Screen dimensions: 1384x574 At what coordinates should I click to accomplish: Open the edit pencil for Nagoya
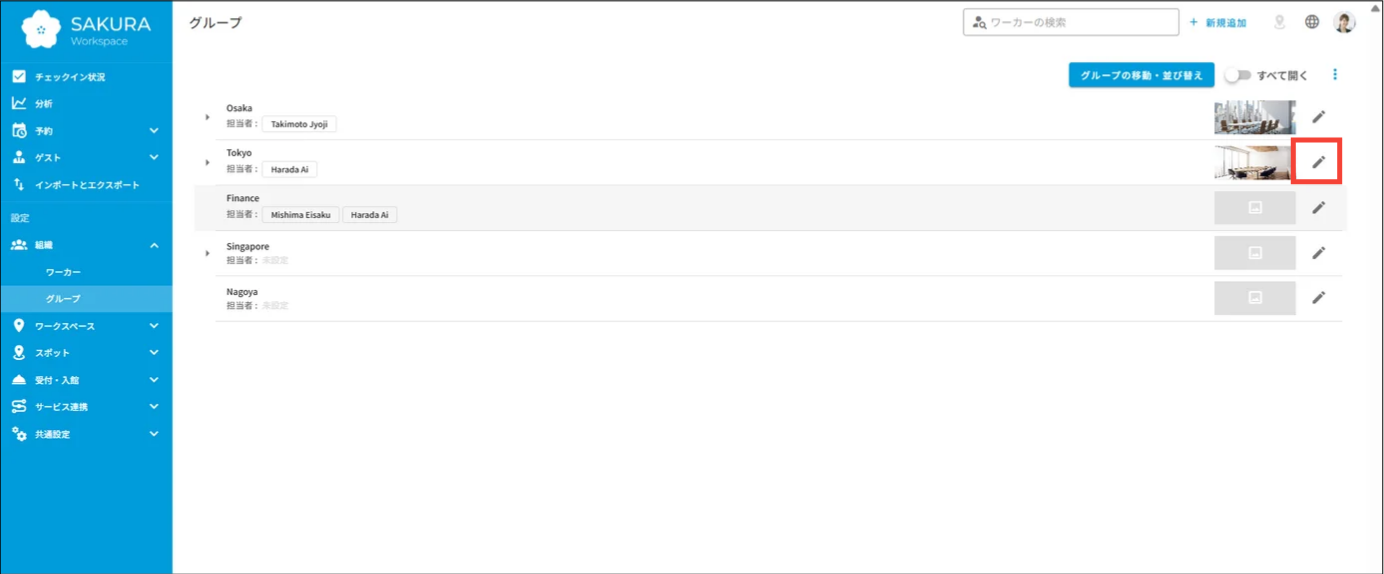point(1318,297)
